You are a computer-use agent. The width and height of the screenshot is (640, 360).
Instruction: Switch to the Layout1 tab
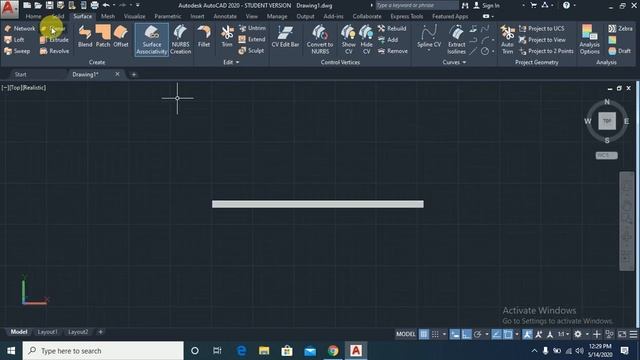(x=48, y=332)
